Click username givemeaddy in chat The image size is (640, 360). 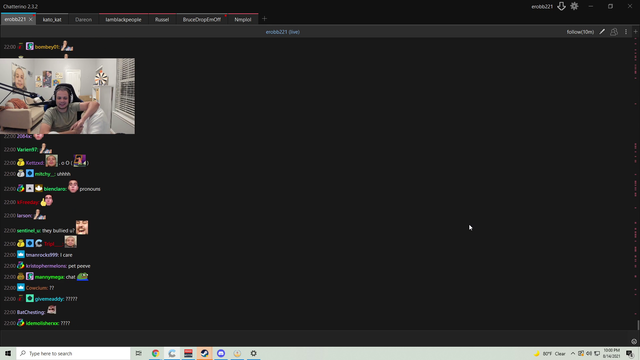tap(49, 299)
